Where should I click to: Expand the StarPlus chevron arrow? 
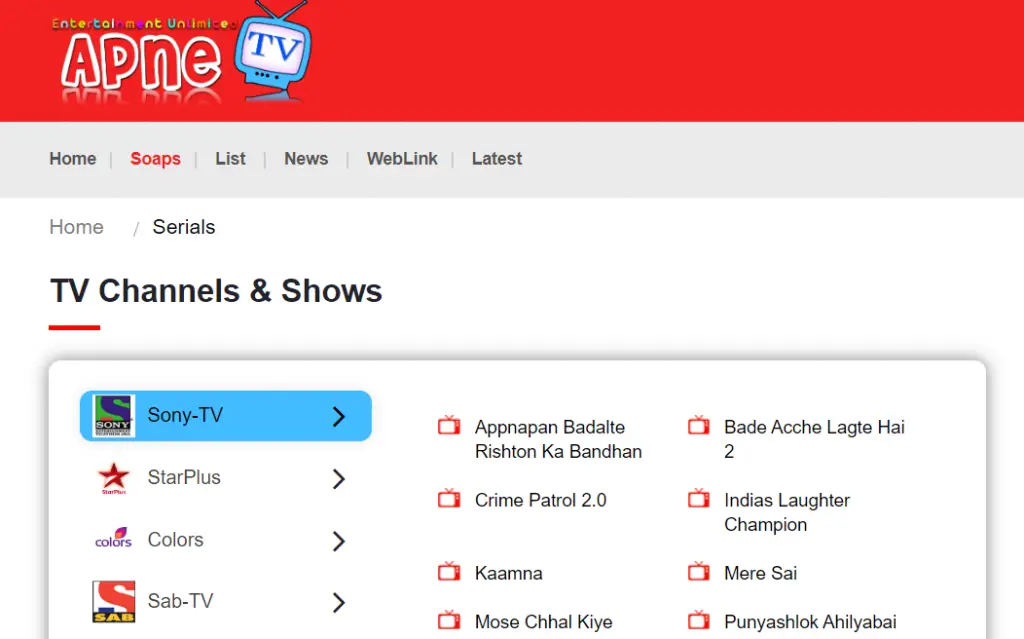[x=338, y=479]
